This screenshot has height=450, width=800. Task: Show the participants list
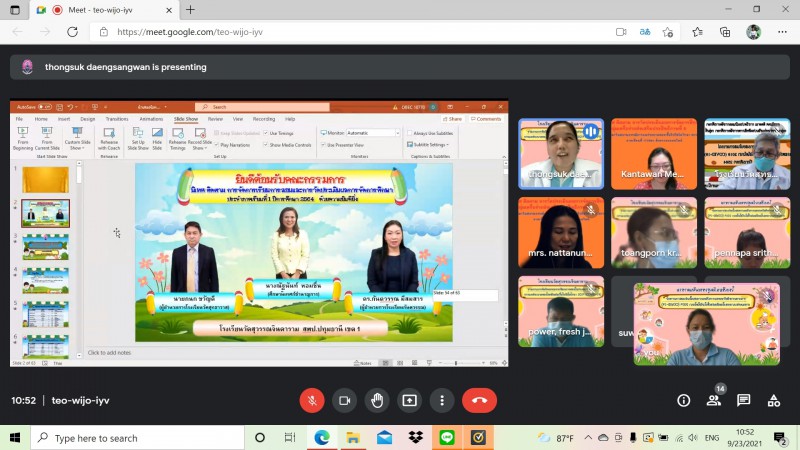click(x=714, y=400)
